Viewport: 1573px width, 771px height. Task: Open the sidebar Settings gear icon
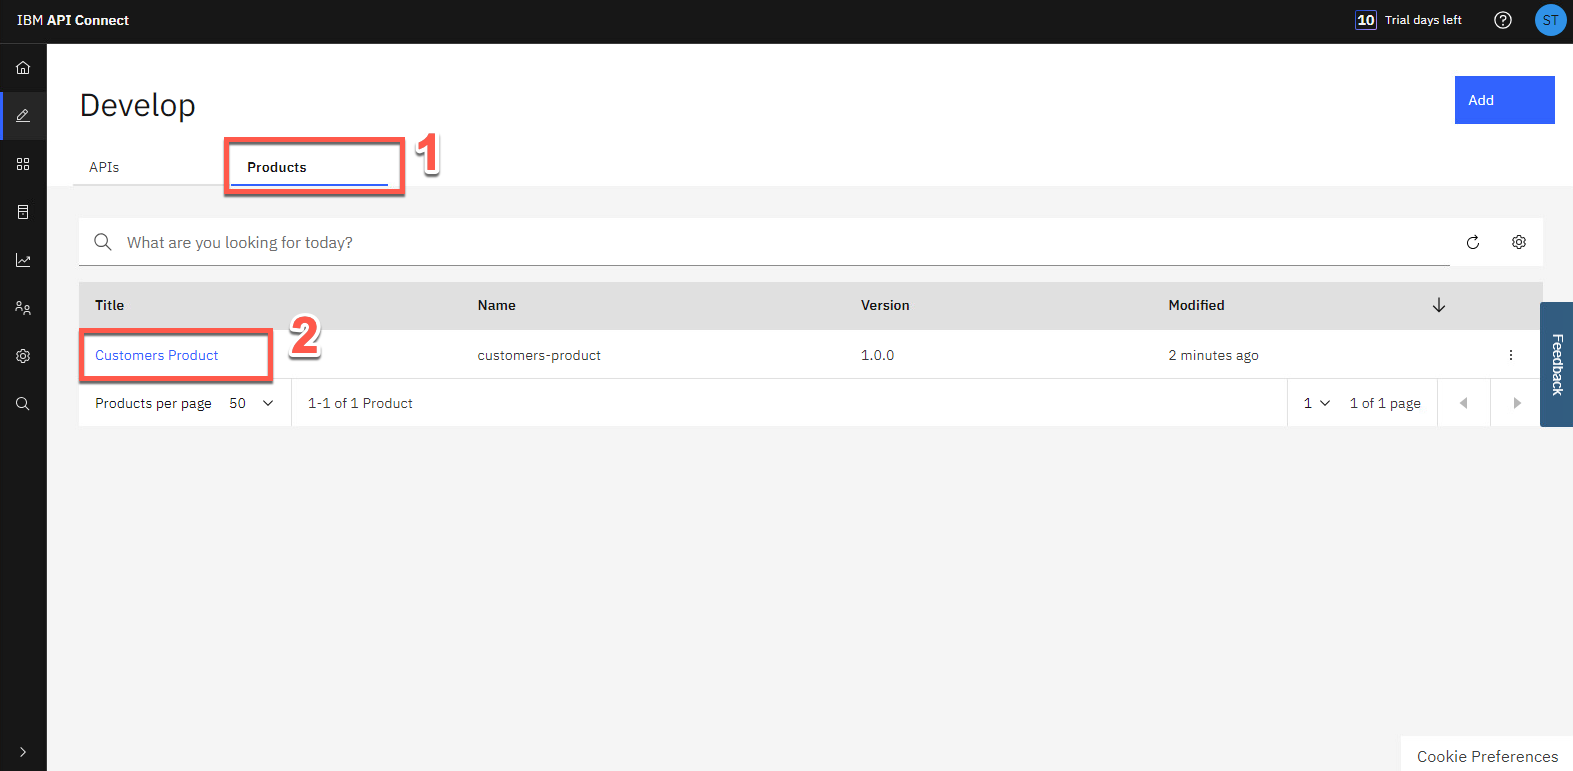pyautogui.click(x=23, y=356)
